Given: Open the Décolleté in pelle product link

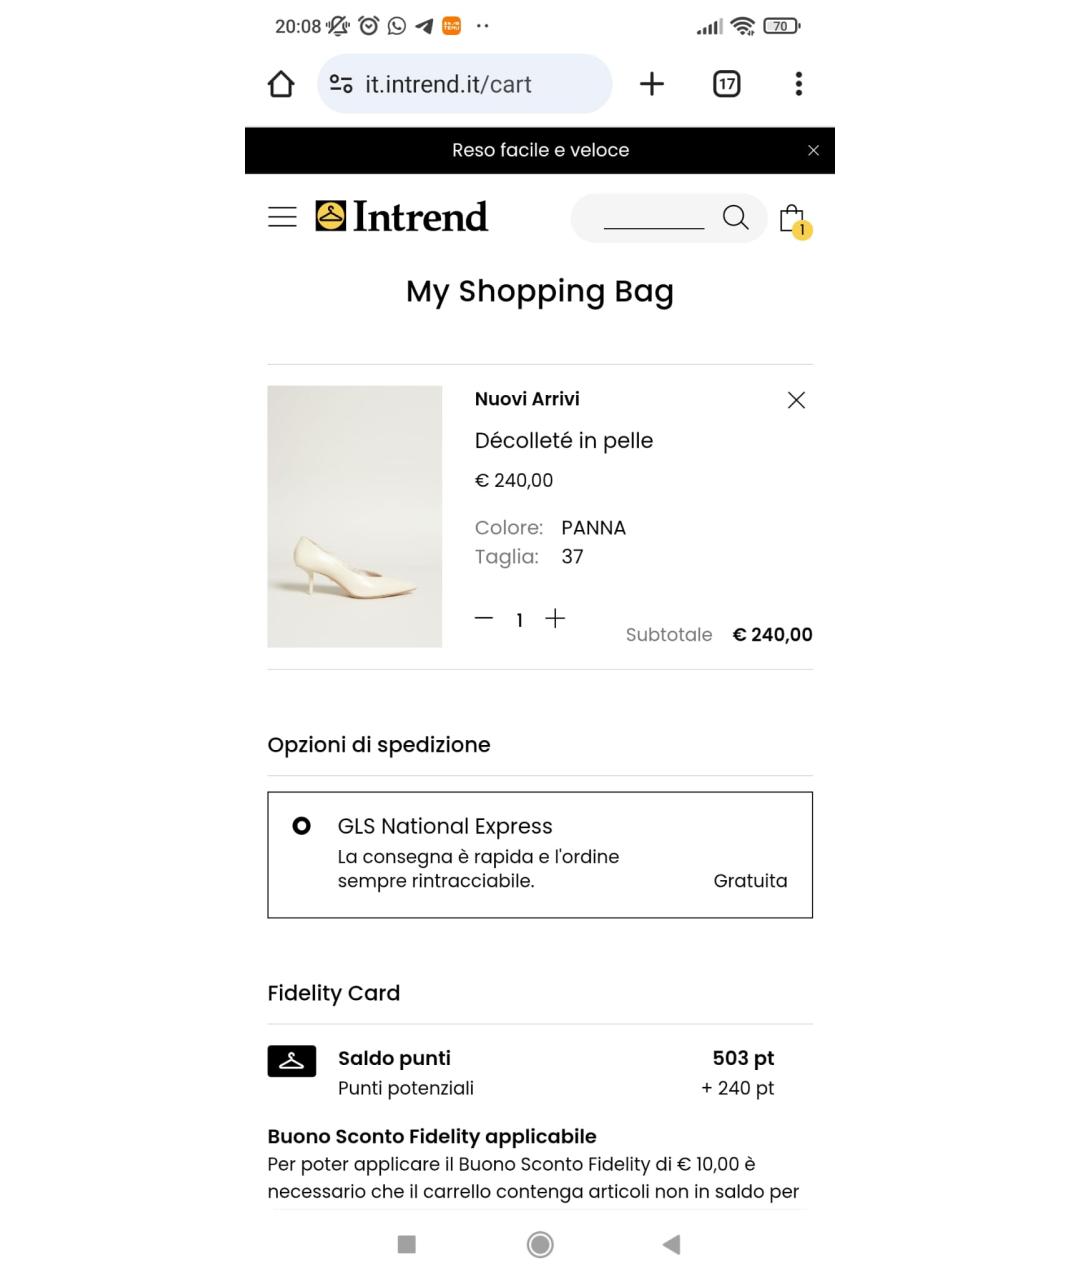Looking at the screenshot, I should (x=563, y=441).
